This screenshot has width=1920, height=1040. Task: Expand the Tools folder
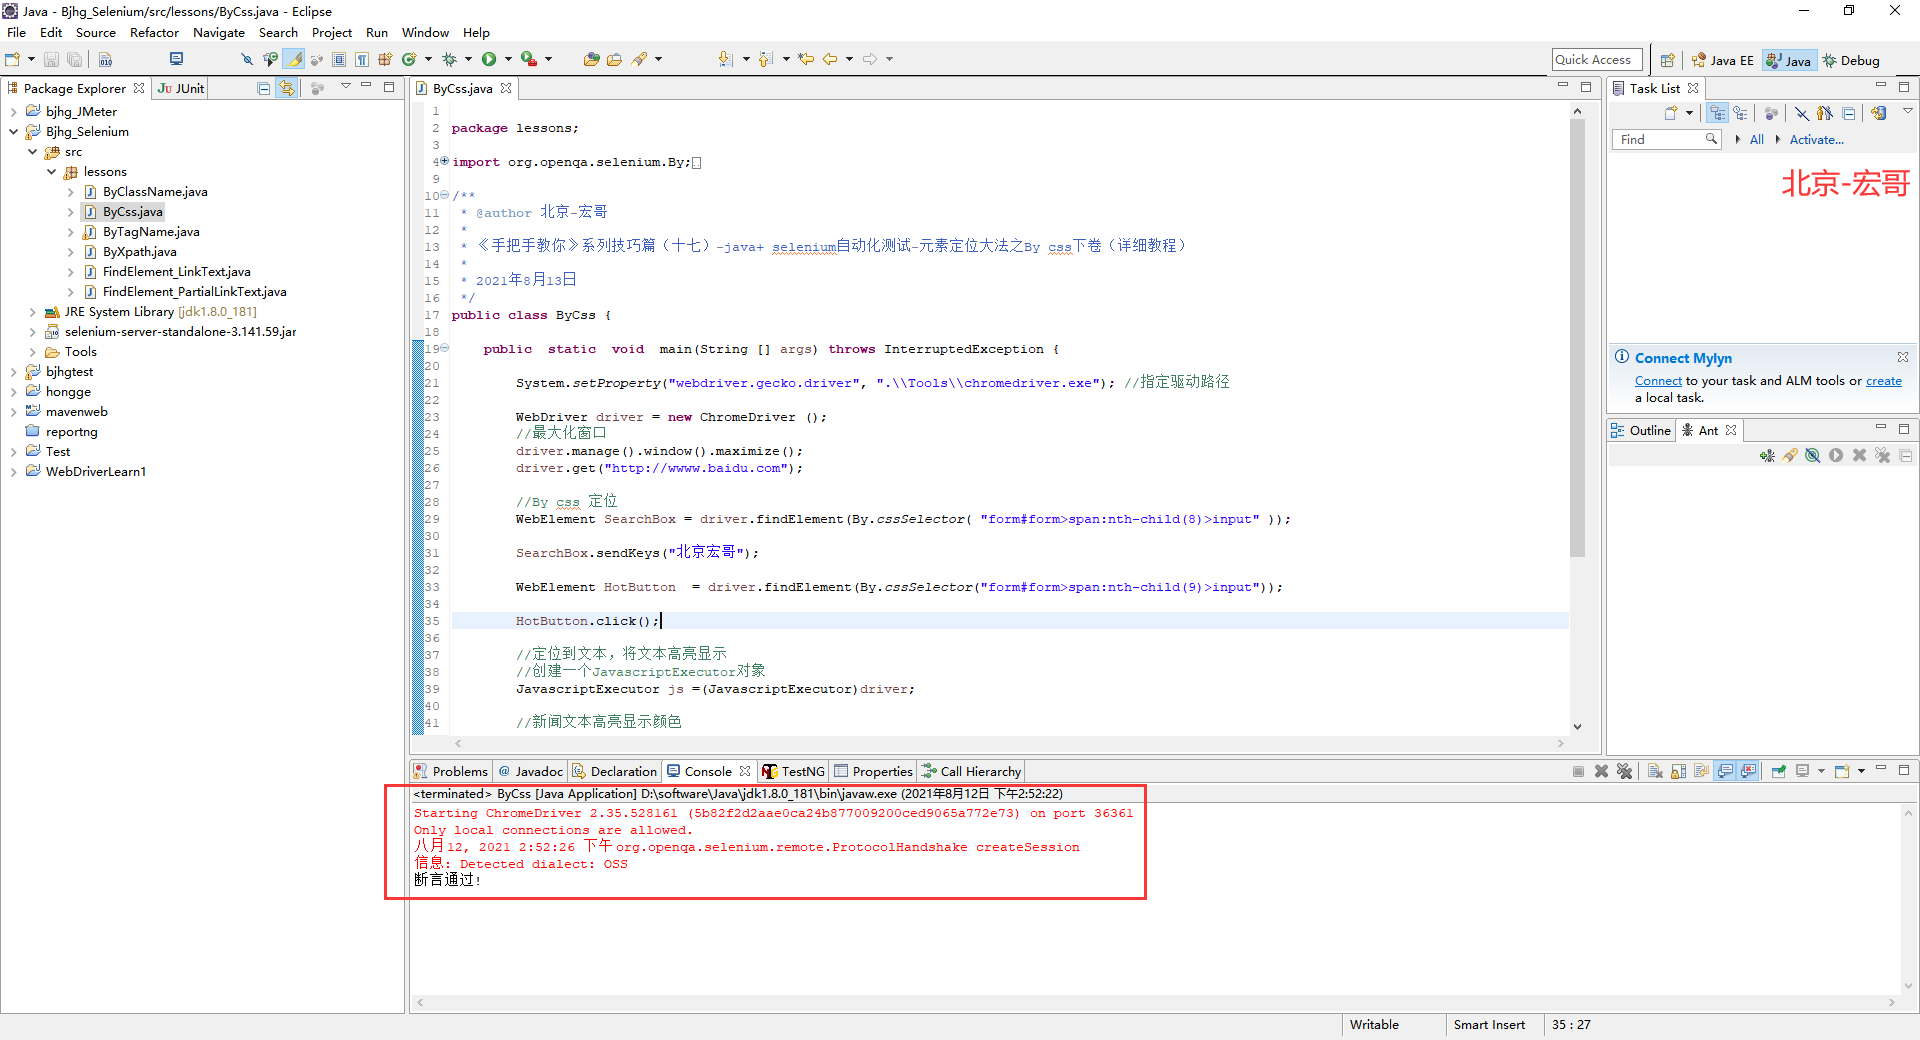pos(32,352)
